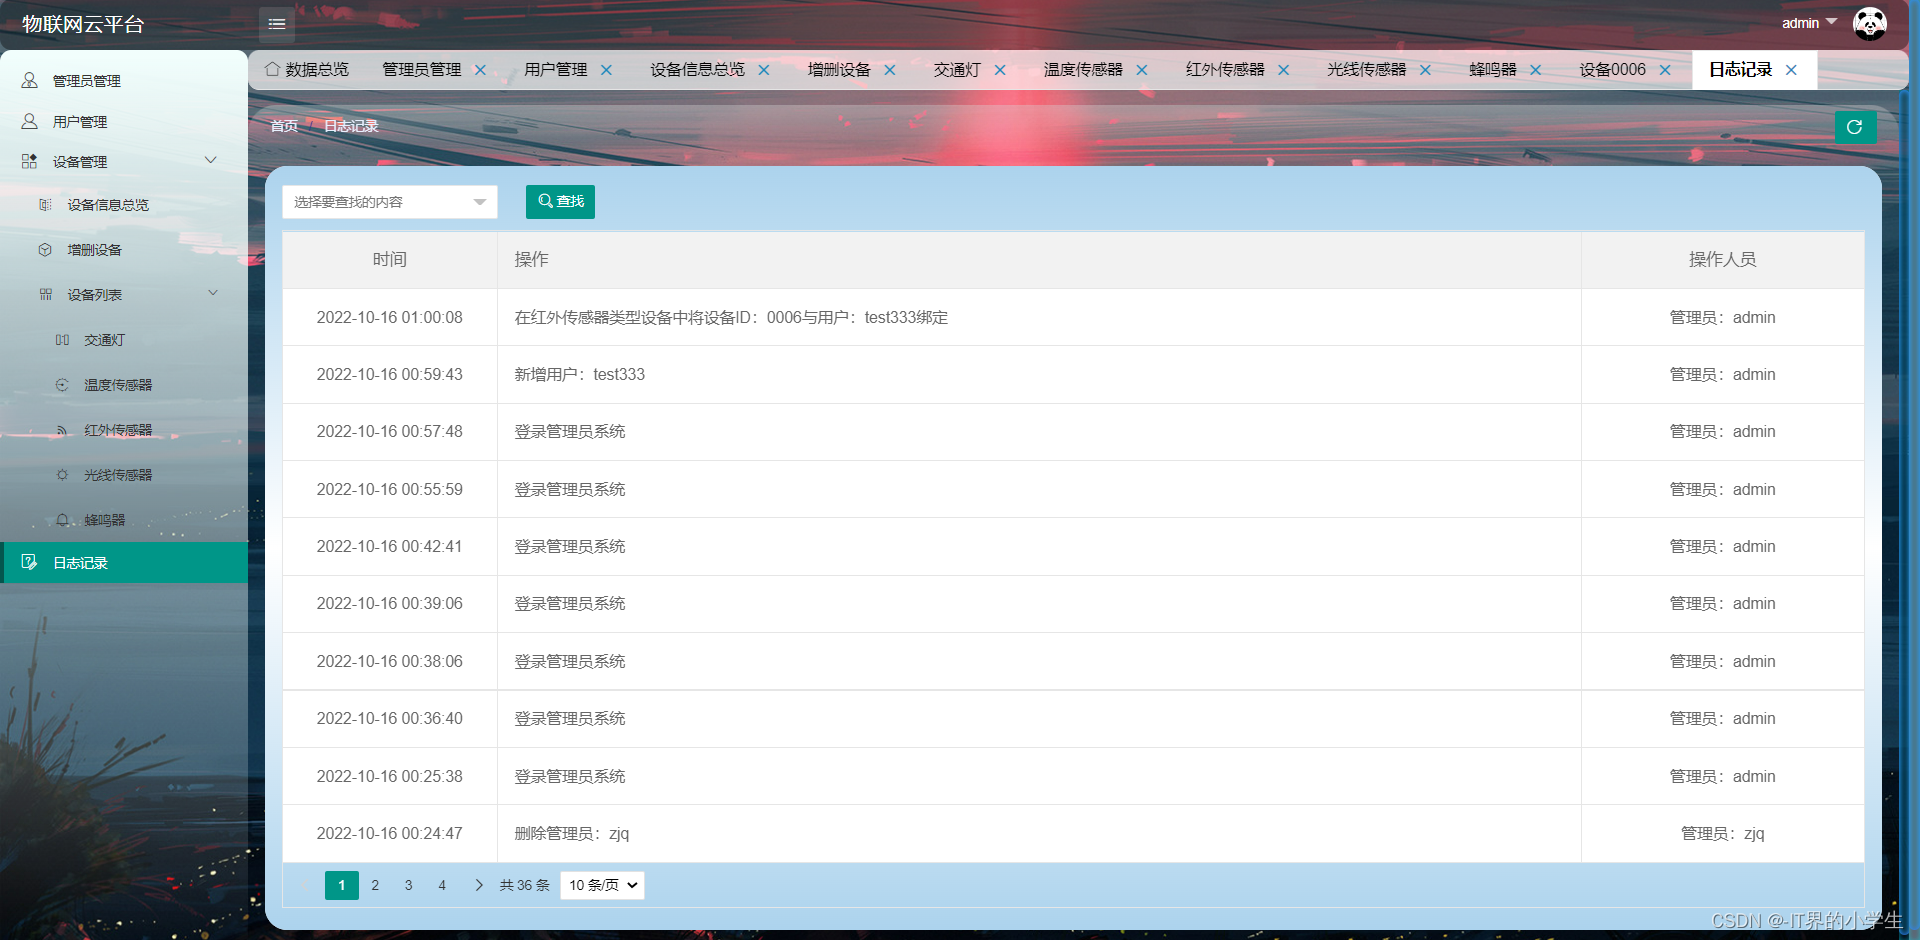Go to page 3 in pagination

pyautogui.click(x=408, y=885)
